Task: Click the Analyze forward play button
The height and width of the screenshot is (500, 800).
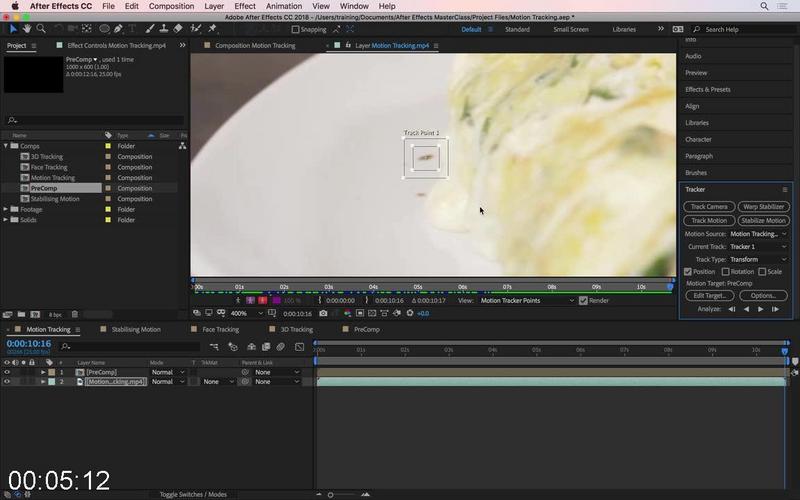Action: click(x=761, y=309)
